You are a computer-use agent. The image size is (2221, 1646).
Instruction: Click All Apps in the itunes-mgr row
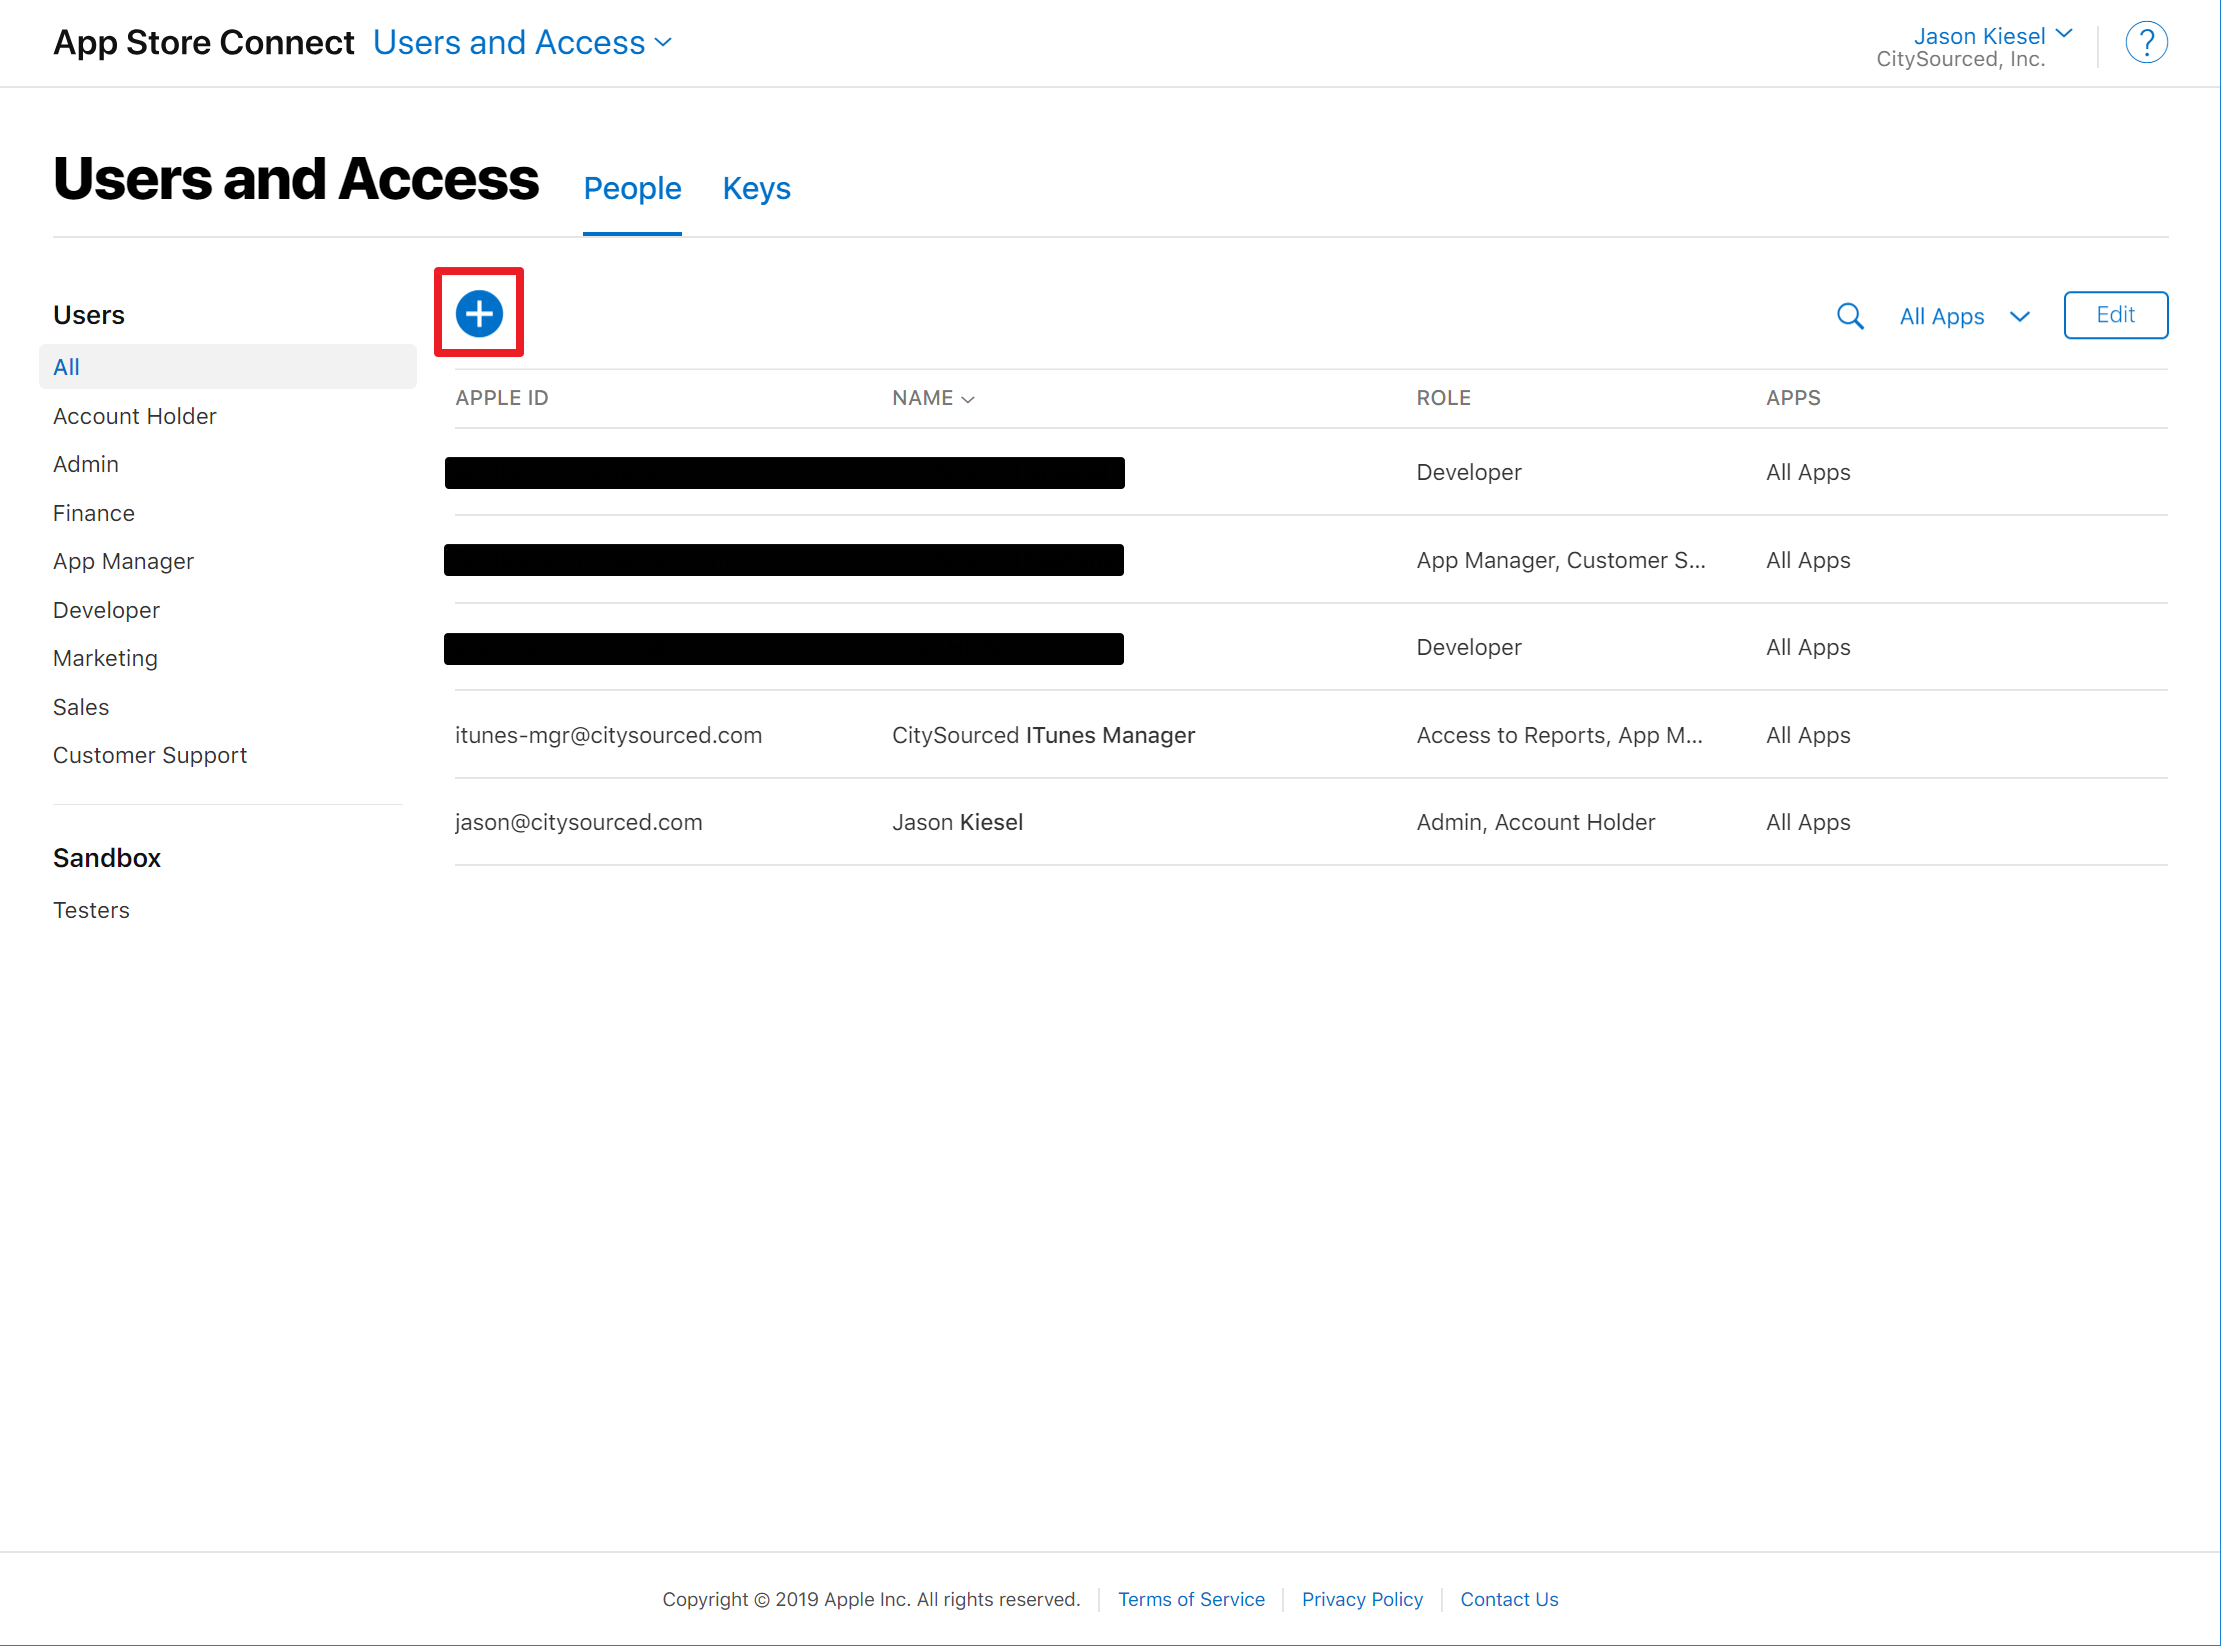point(1808,735)
